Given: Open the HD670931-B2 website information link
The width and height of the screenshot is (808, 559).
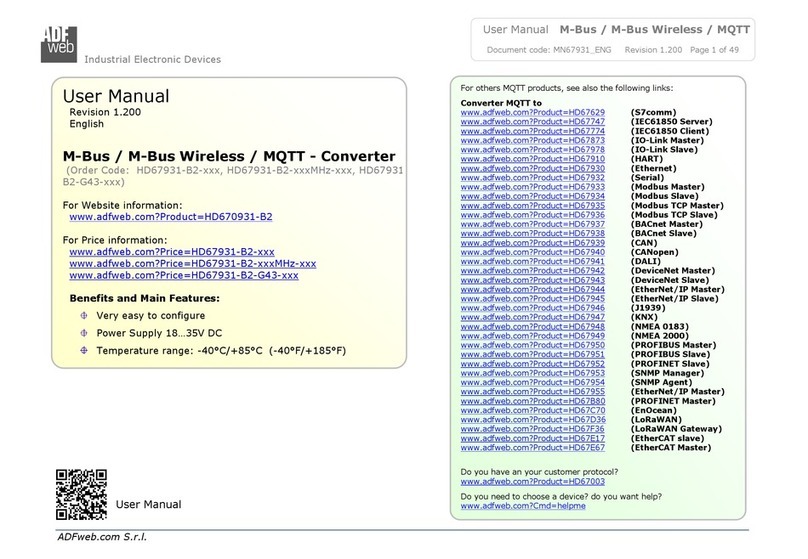Looking at the screenshot, I should 171,217.
